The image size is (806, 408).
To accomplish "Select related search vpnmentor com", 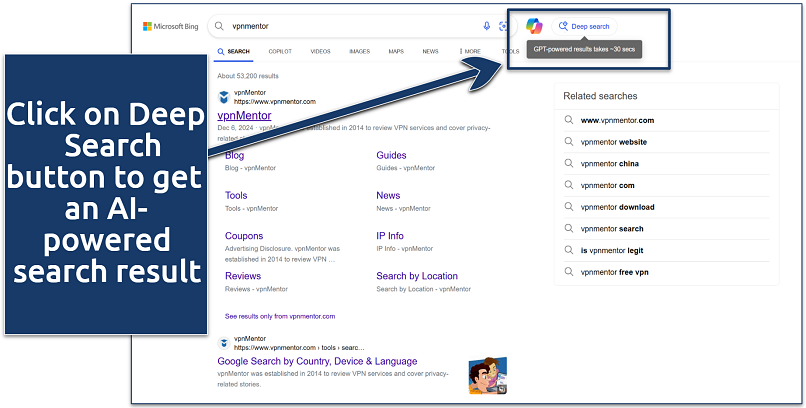I will [608, 186].
